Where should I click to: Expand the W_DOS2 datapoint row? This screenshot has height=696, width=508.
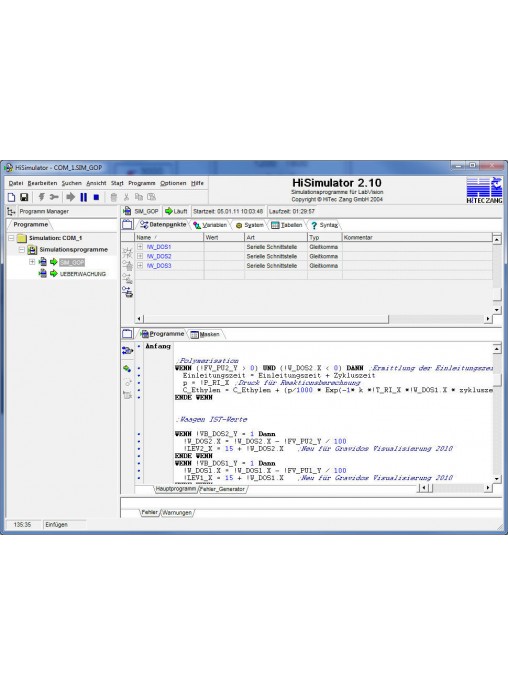click(x=140, y=256)
